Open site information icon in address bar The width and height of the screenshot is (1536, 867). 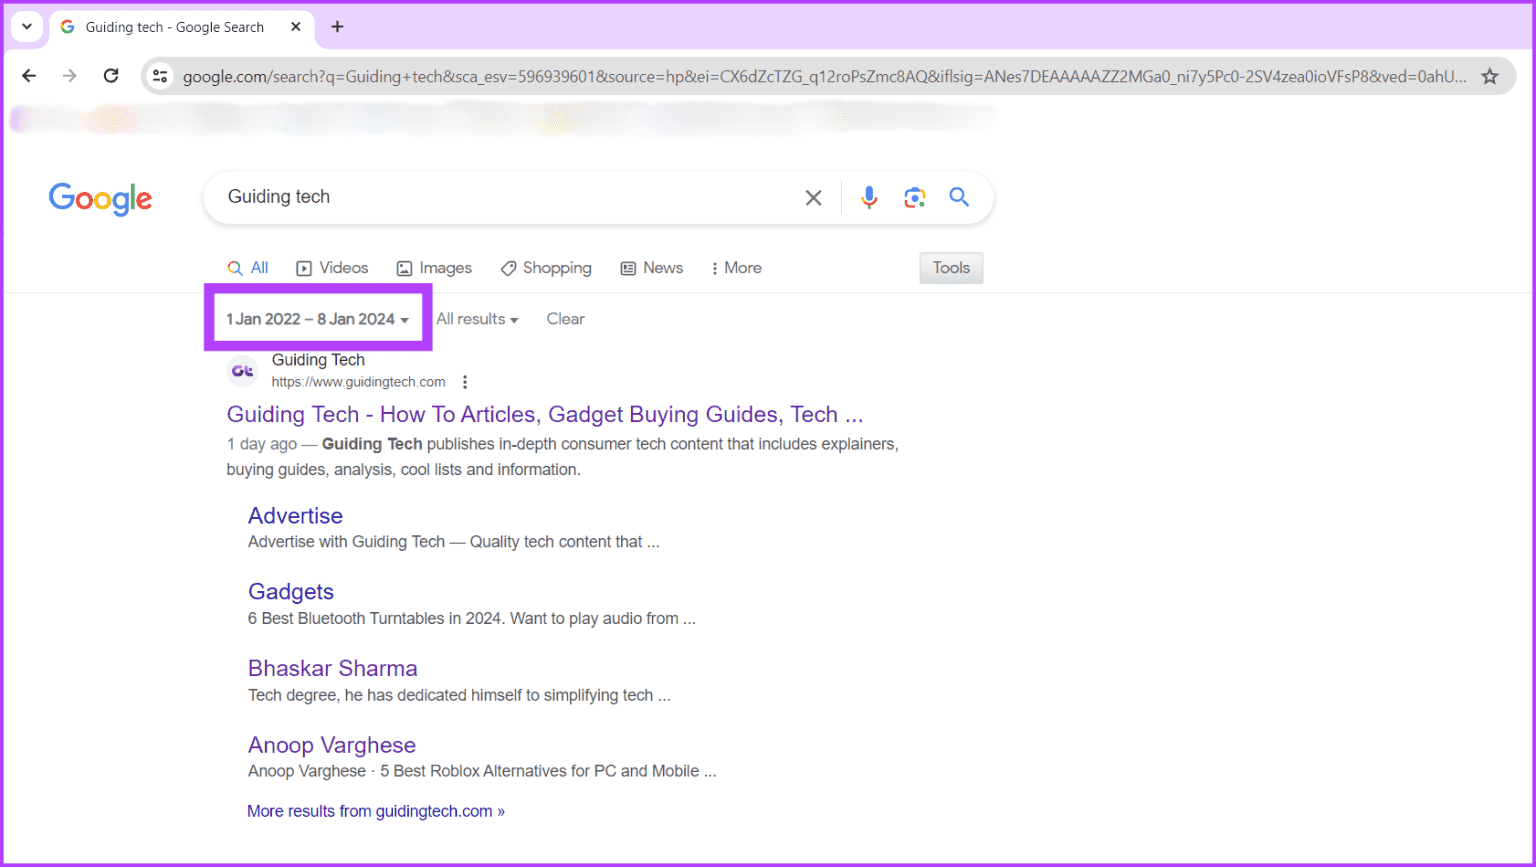pyautogui.click(x=160, y=76)
